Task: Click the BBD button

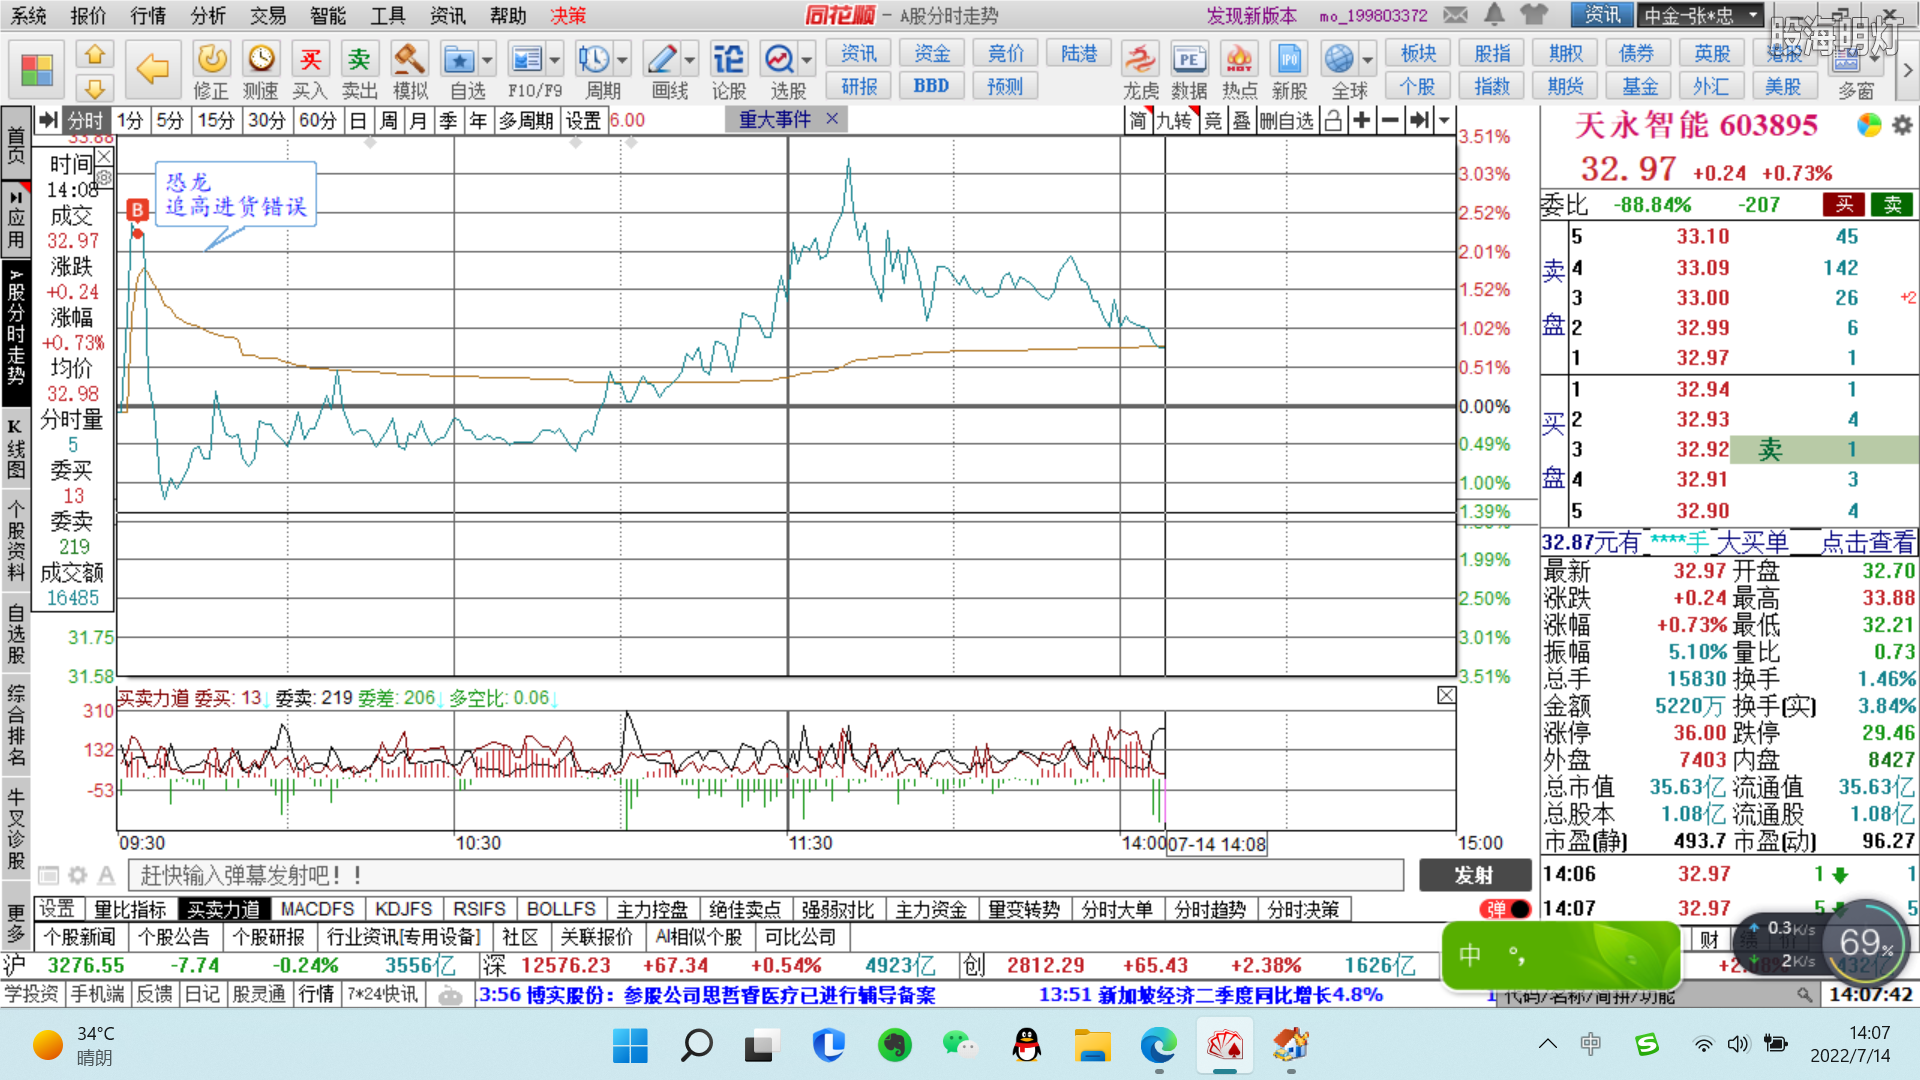Action: pos(931,86)
